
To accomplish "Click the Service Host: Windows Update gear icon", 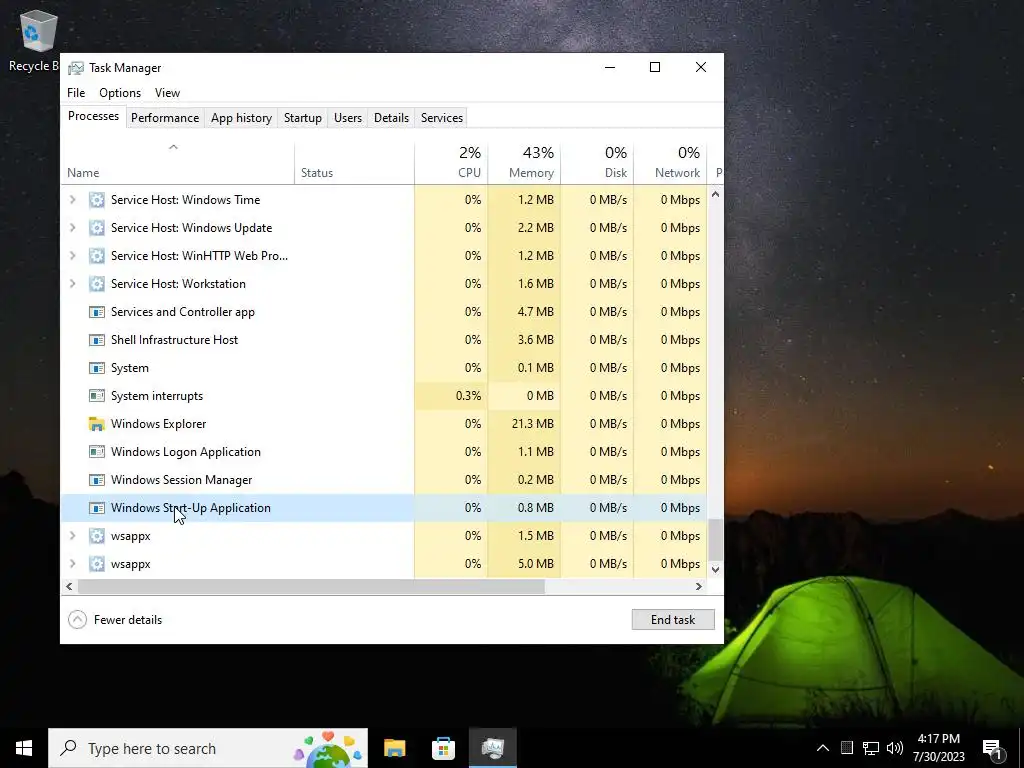I will (x=97, y=228).
